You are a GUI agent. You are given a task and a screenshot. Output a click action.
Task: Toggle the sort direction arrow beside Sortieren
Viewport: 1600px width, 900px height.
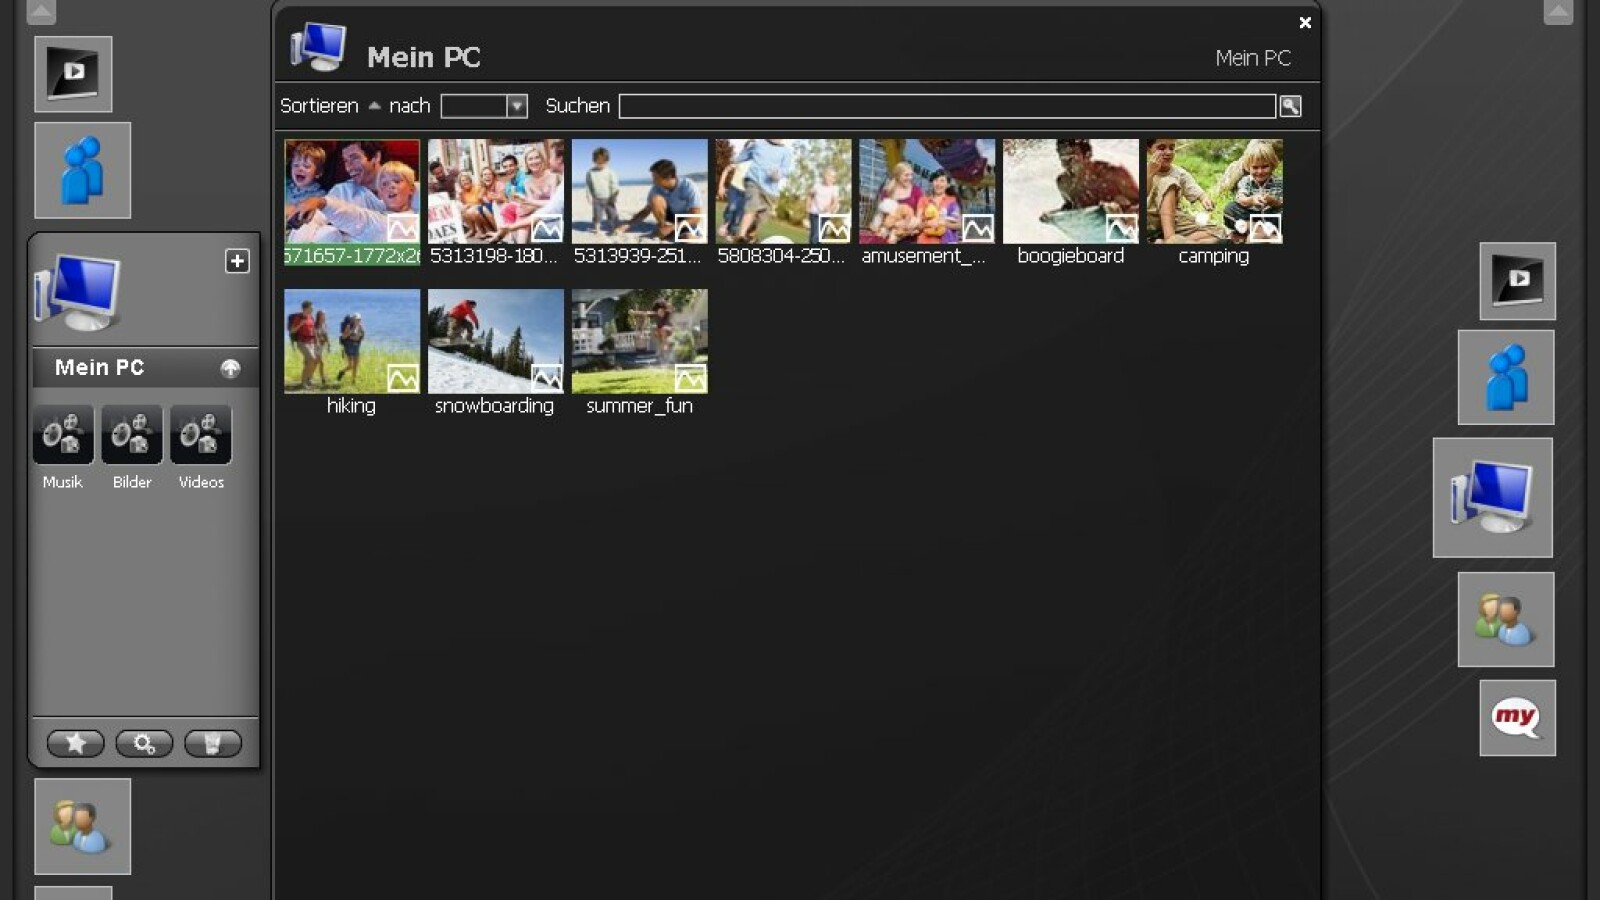tap(374, 106)
